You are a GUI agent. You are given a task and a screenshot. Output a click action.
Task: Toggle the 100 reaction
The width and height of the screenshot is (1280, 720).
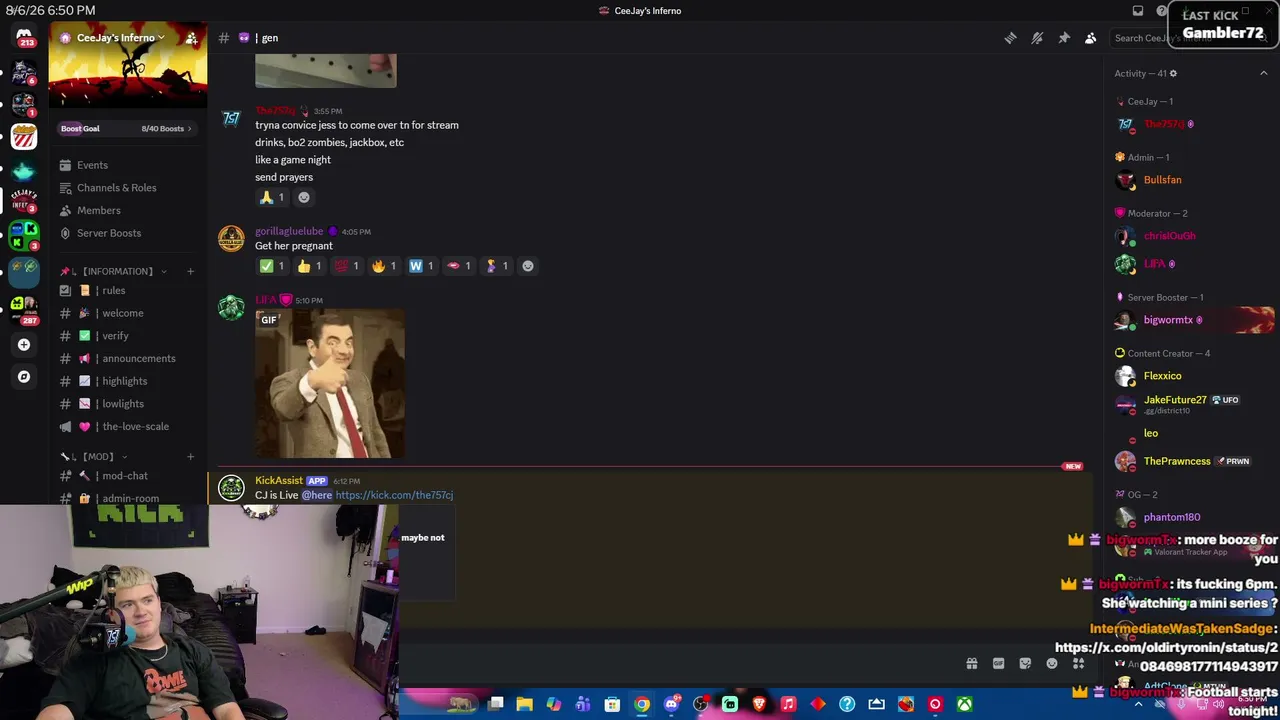(347, 266)
